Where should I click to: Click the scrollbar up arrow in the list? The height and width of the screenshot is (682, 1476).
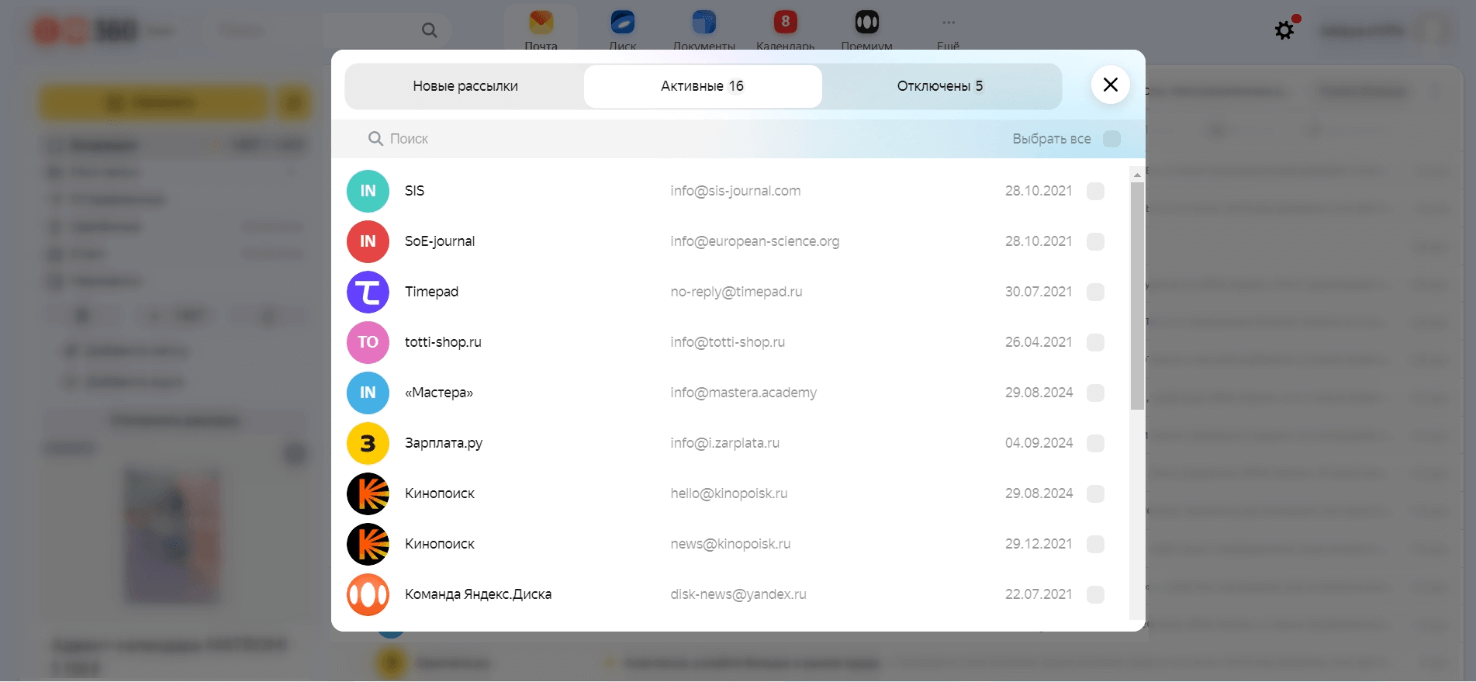[x=1137, y=175]
